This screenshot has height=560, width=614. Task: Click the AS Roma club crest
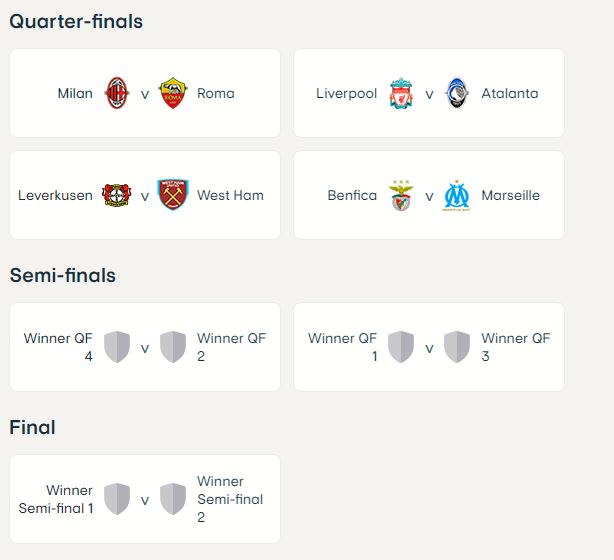coord(173,93)
